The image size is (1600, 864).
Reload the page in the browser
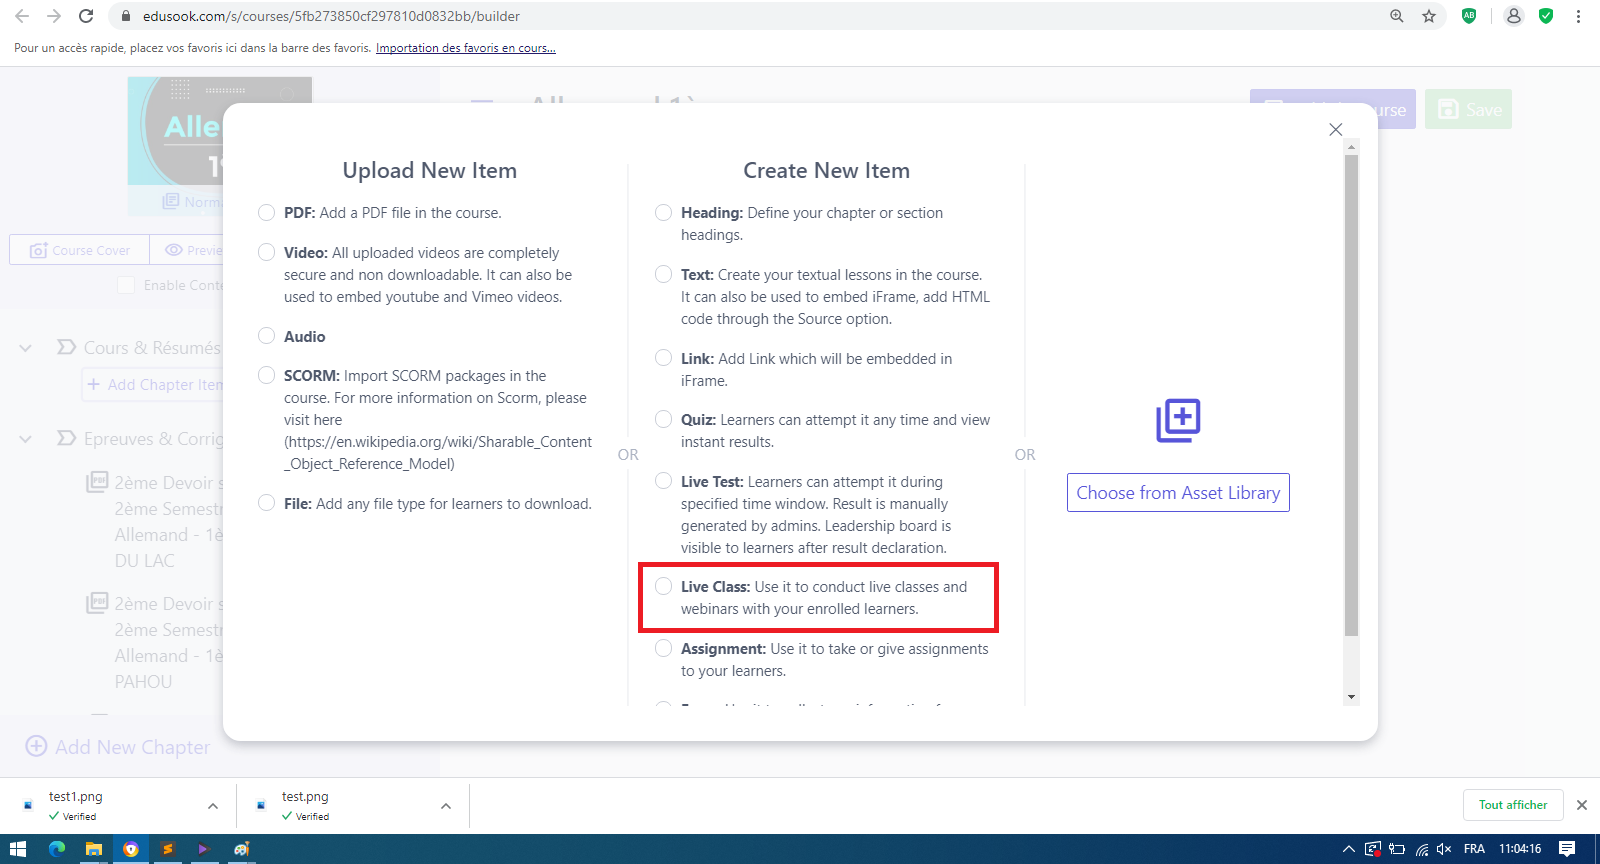click(x=86, y=16)
